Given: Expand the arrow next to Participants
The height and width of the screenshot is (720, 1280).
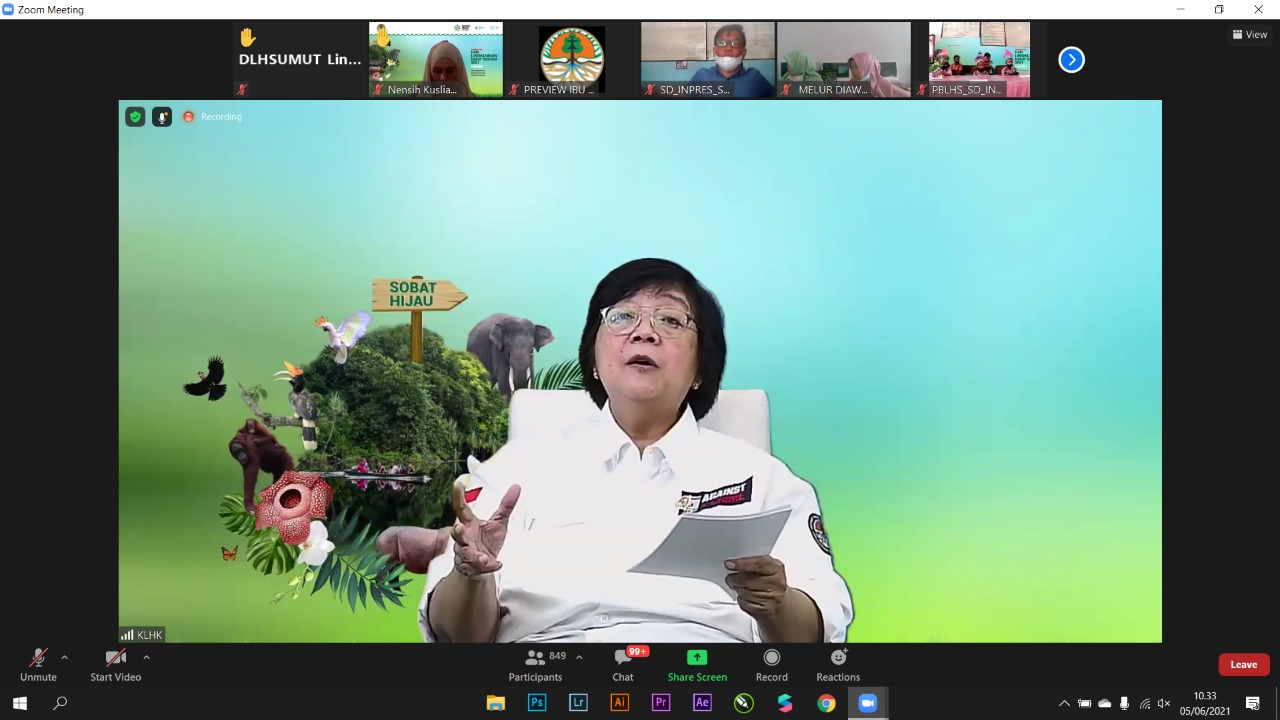Looking at the screenshot, I should (579, 658).
